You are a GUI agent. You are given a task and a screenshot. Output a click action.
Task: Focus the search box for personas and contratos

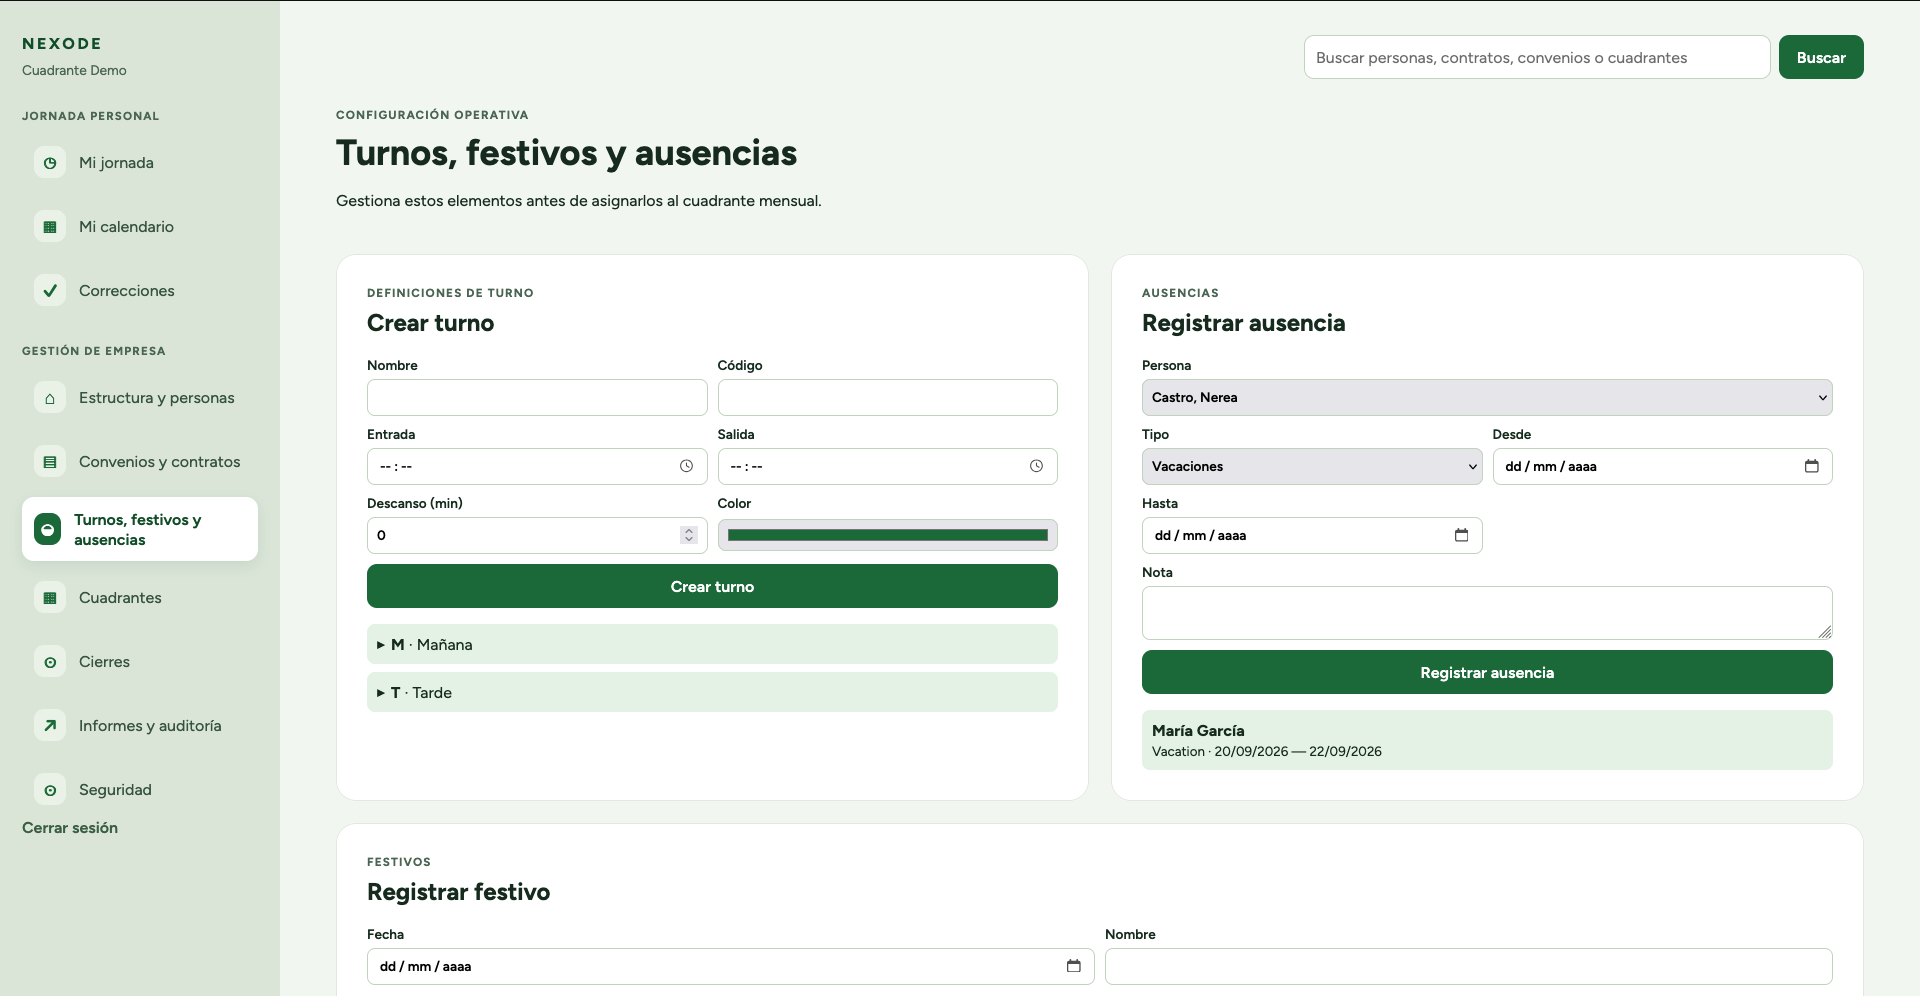[x=1537, y=58]
